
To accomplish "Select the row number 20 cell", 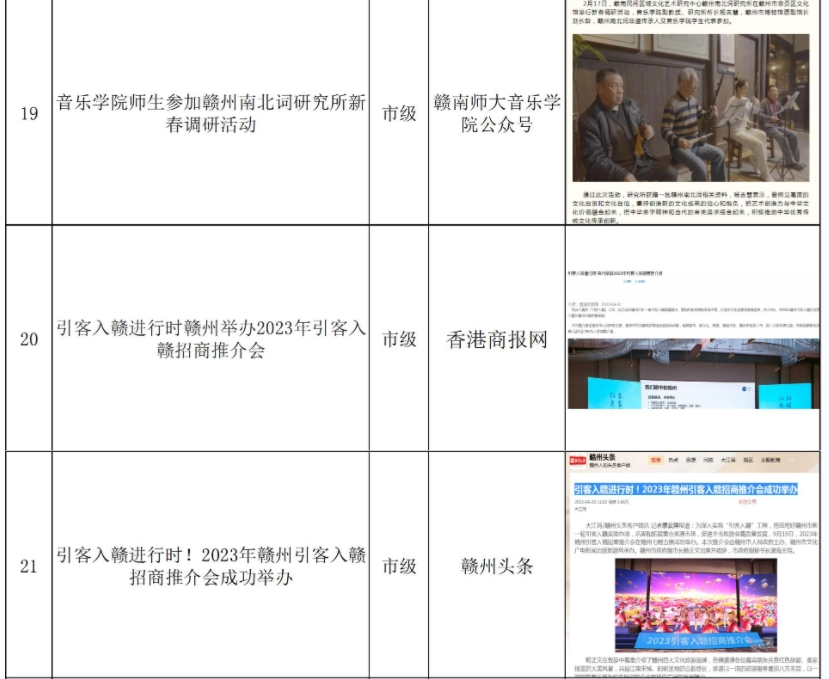I will pos(29,339).
